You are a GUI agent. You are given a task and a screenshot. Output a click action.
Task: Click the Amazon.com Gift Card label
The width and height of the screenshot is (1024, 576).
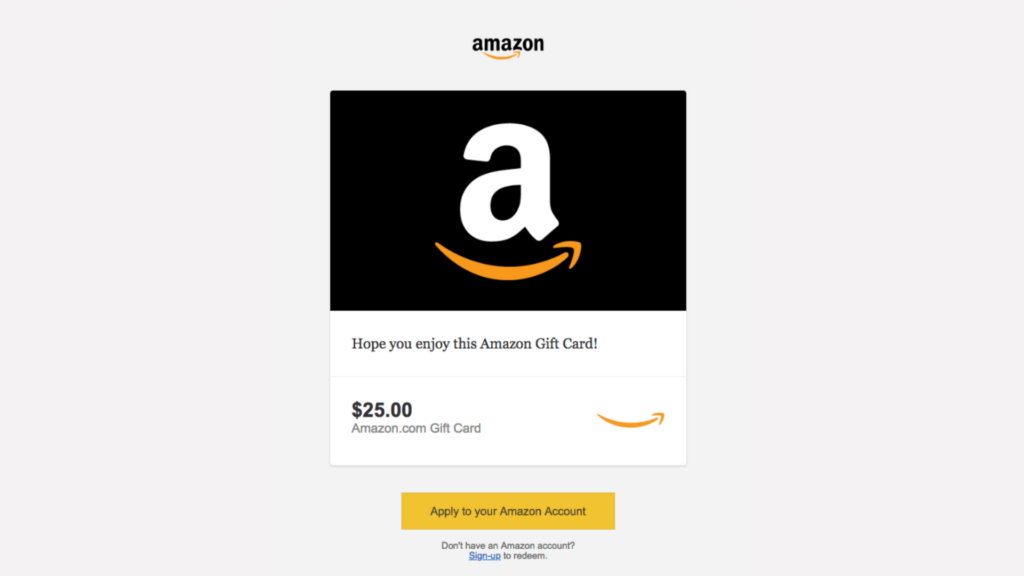click(416, 428)
